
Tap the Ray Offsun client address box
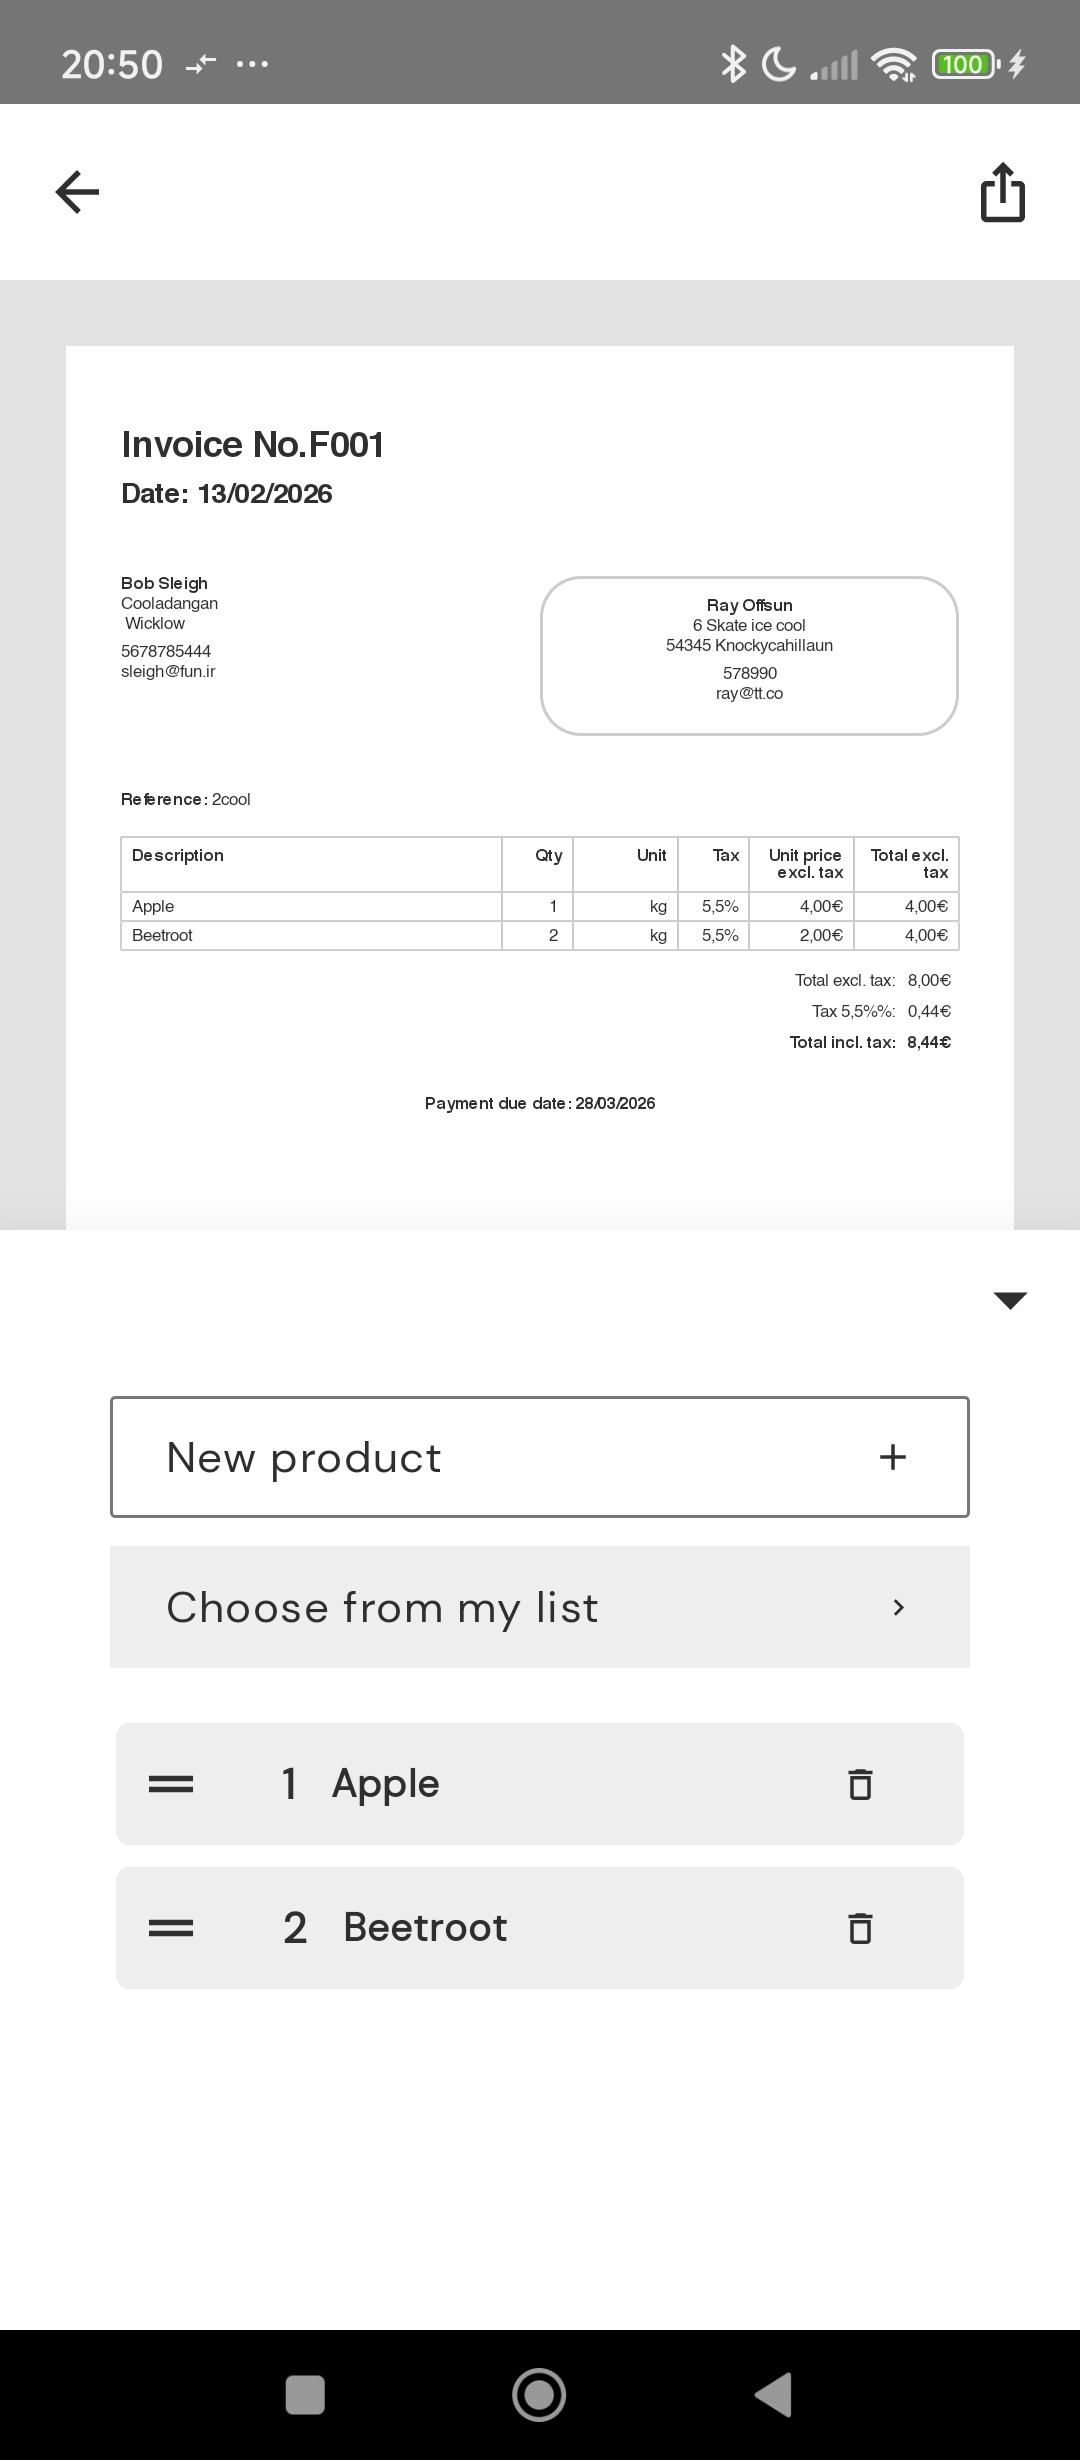tap(749, 655)
